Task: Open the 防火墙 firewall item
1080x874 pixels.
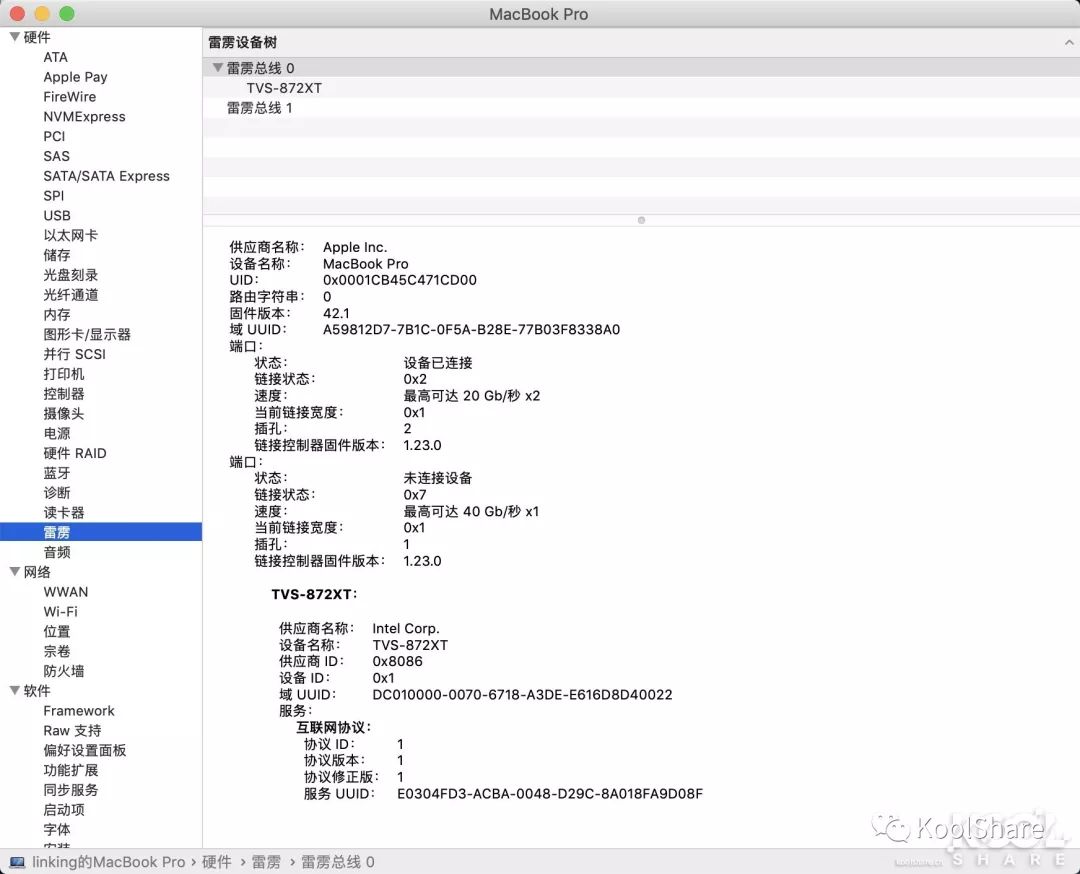Action: point(63,672)
